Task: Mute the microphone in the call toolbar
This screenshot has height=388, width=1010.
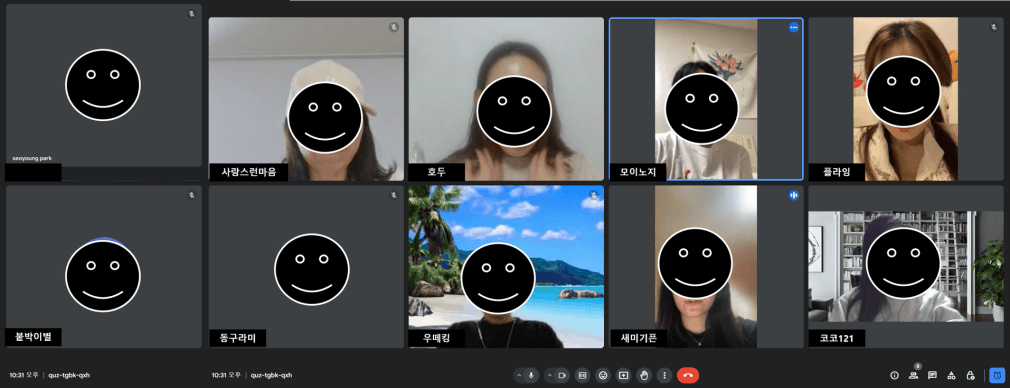Action: (x=532, y=375)
